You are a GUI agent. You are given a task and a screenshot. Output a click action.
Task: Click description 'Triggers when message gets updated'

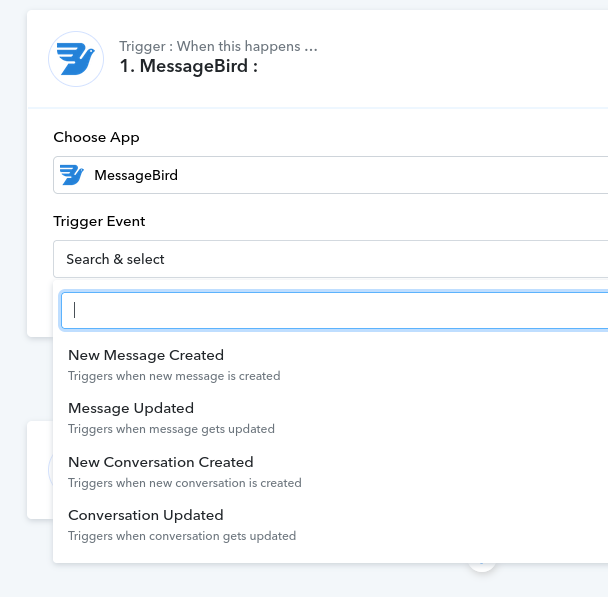pos(171,429)
